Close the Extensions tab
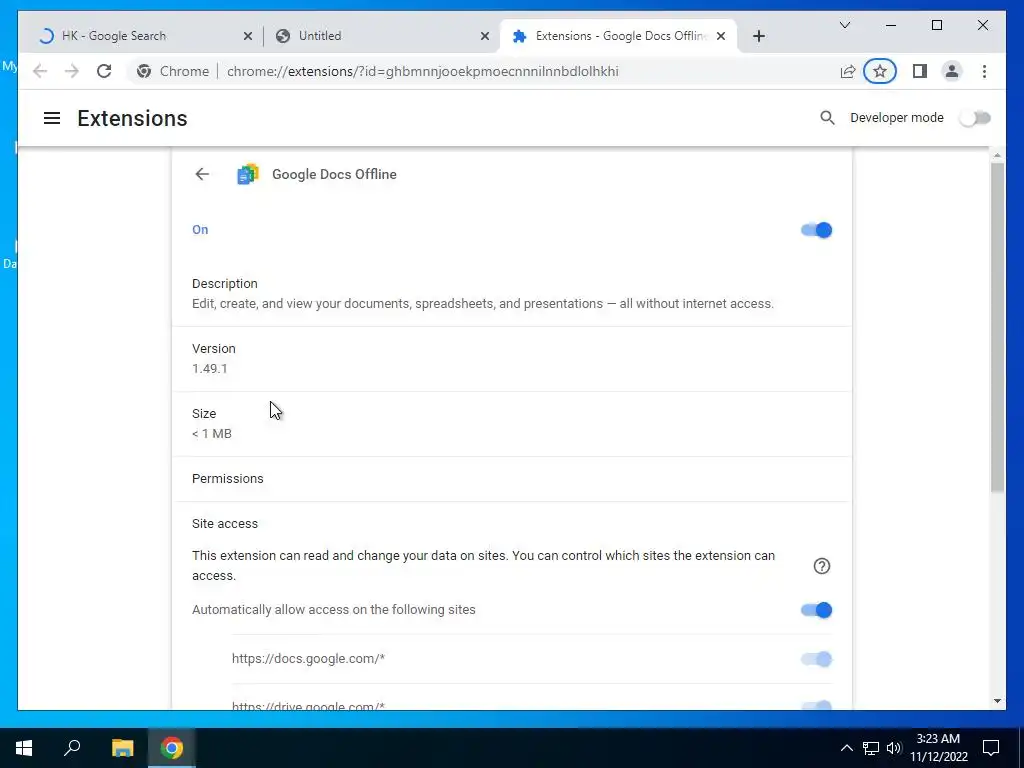The image size is (1024, 768). click(720, 36)
